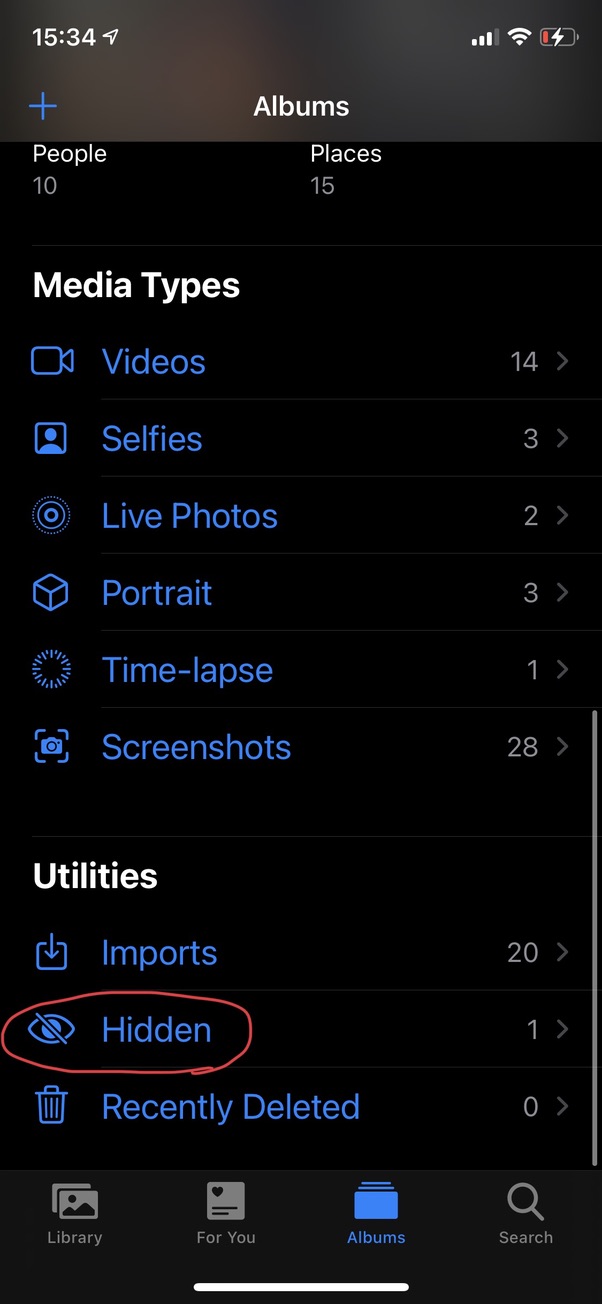The height and width of the screenshot is (1304, 602).
Task: Expand the Recently Deleted row chevron
Action: [x=562, y=1106]
